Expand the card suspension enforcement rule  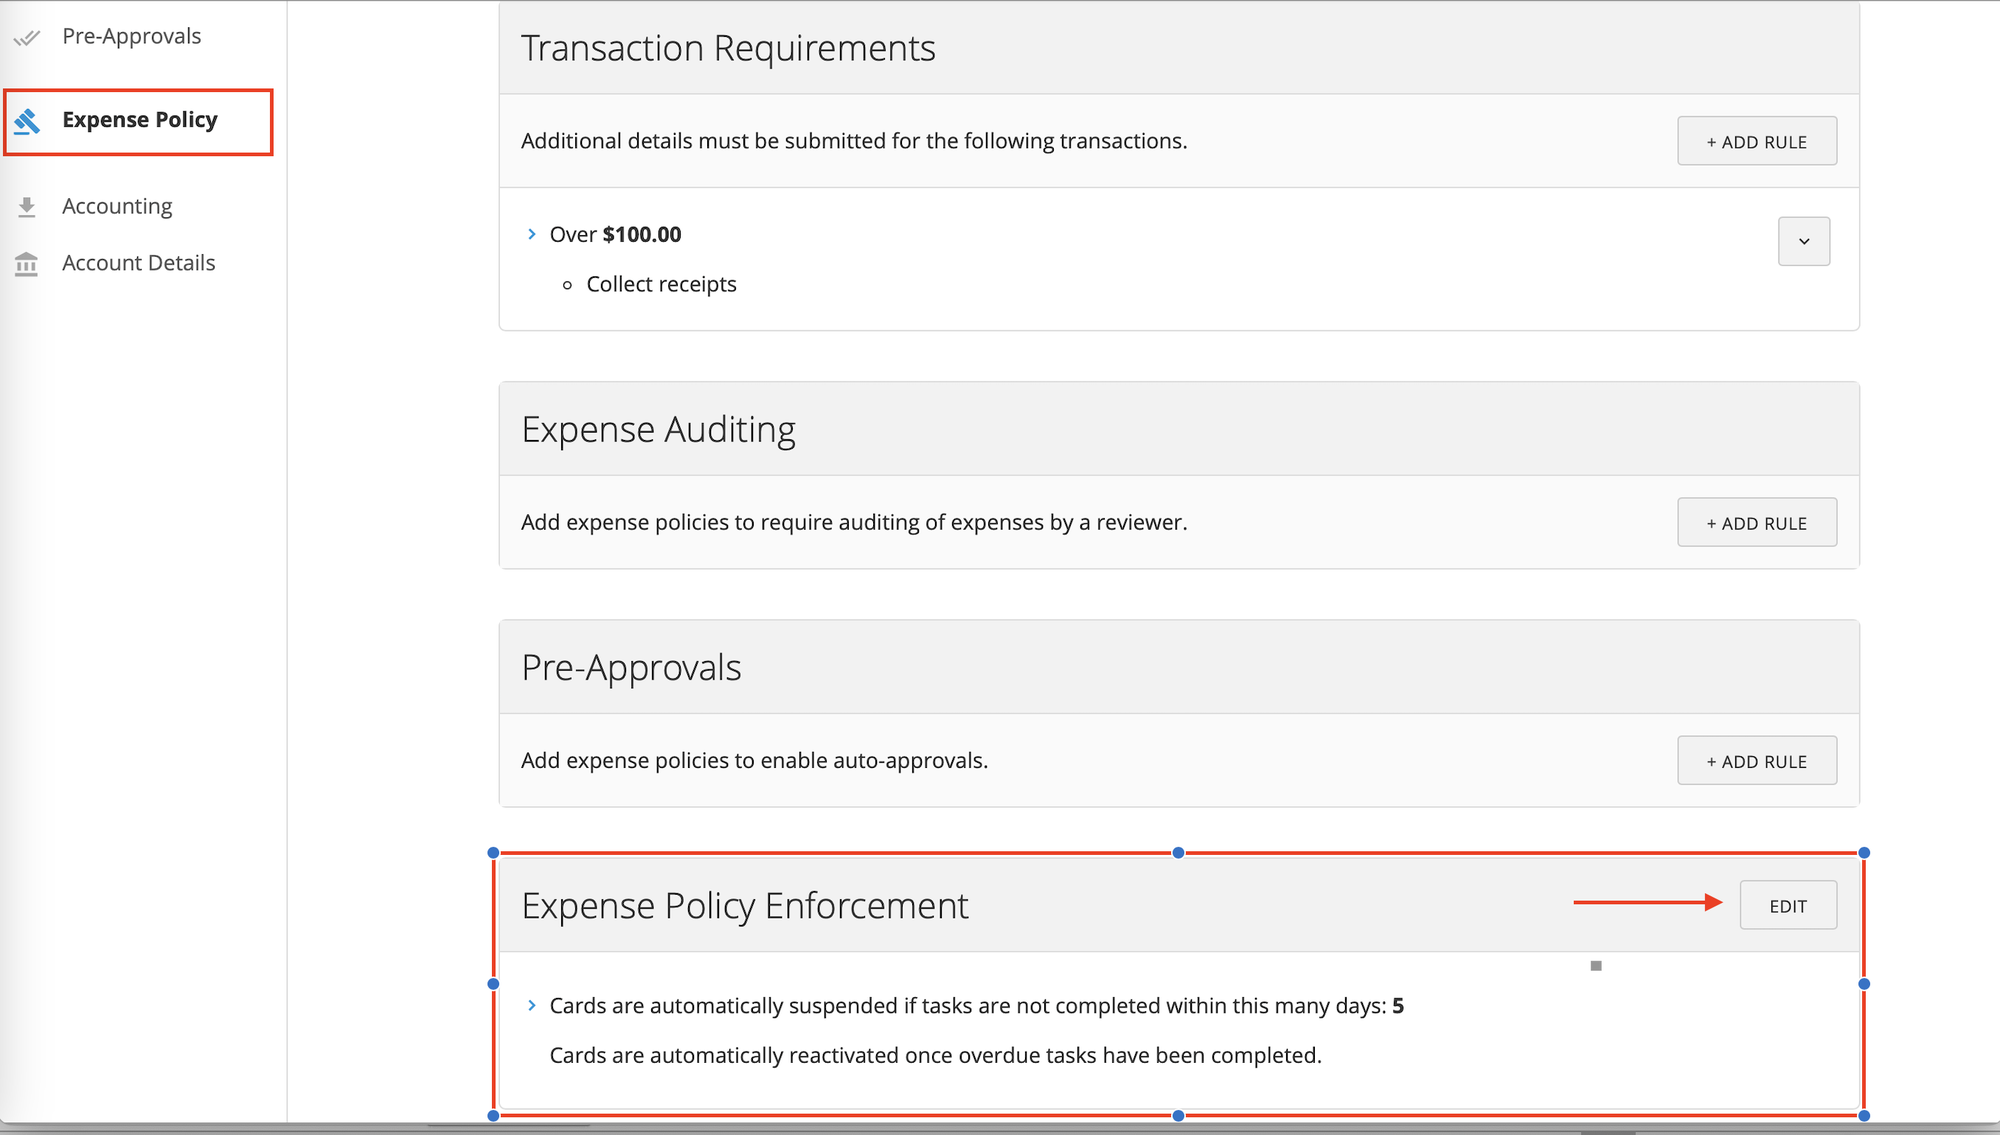pos(531,1005)
